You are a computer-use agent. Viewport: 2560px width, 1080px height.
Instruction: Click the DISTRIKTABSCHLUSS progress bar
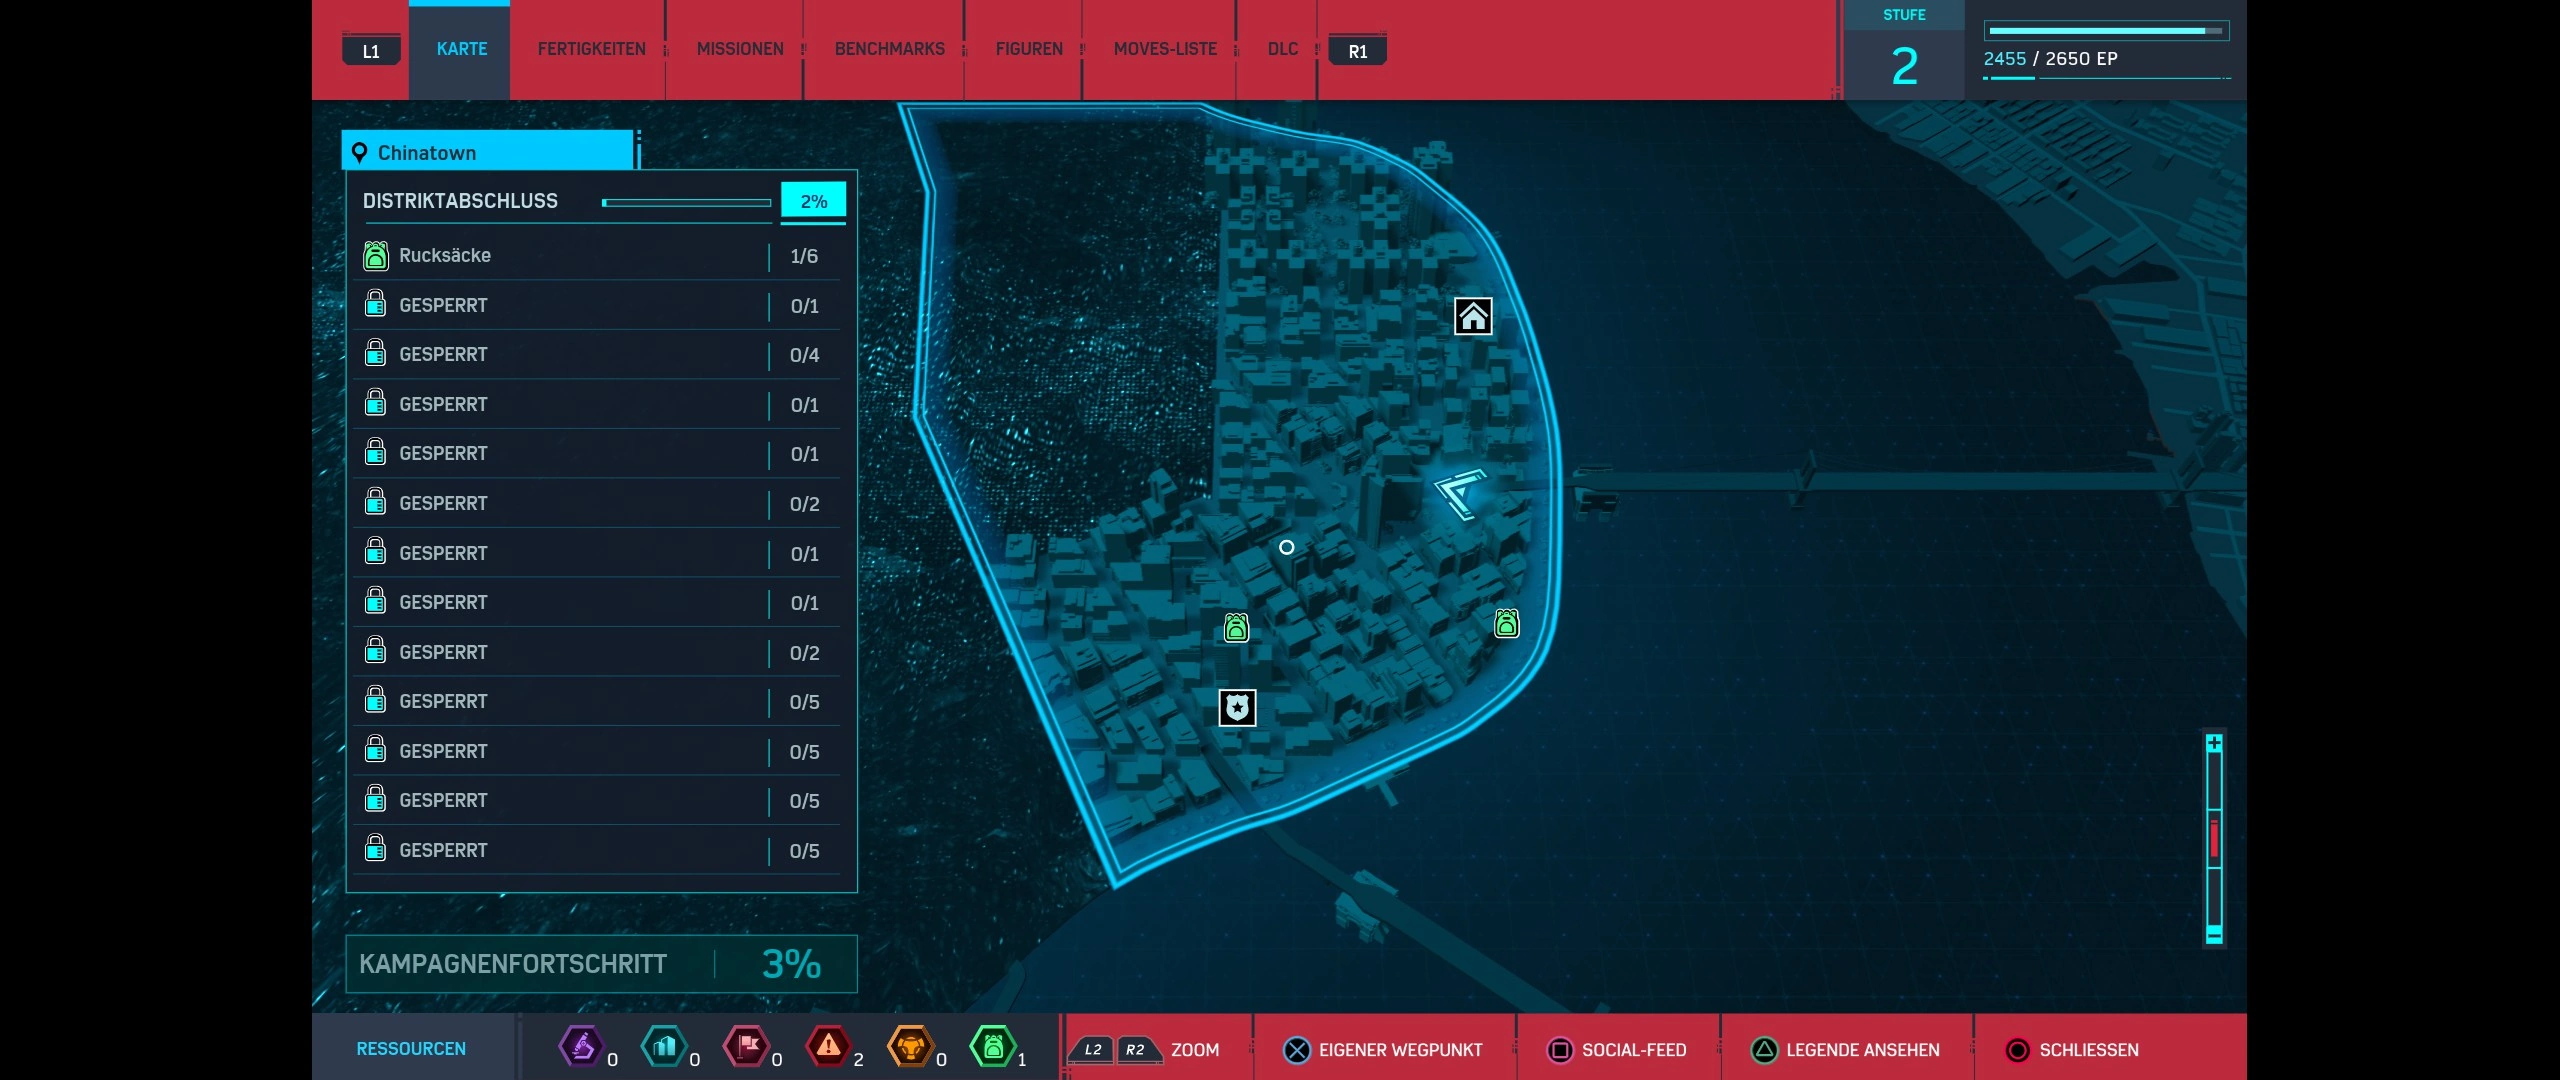686,202
